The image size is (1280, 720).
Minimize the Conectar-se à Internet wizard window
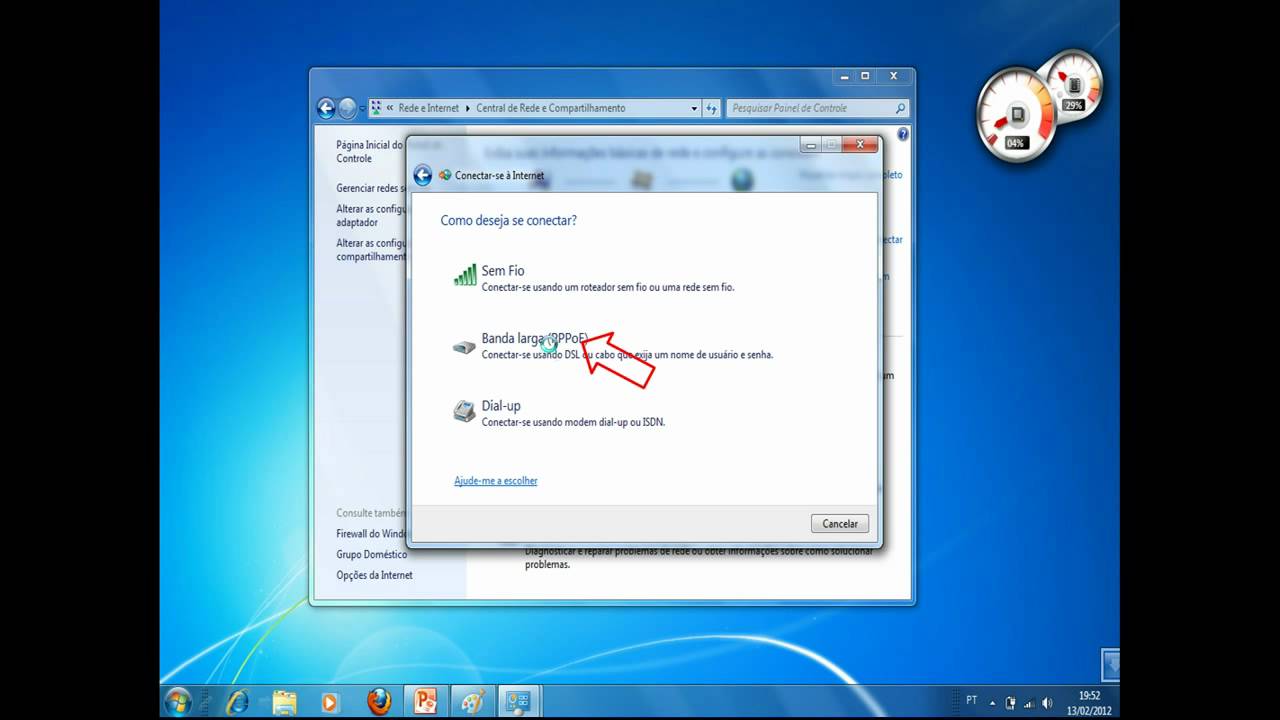point(810,145)
